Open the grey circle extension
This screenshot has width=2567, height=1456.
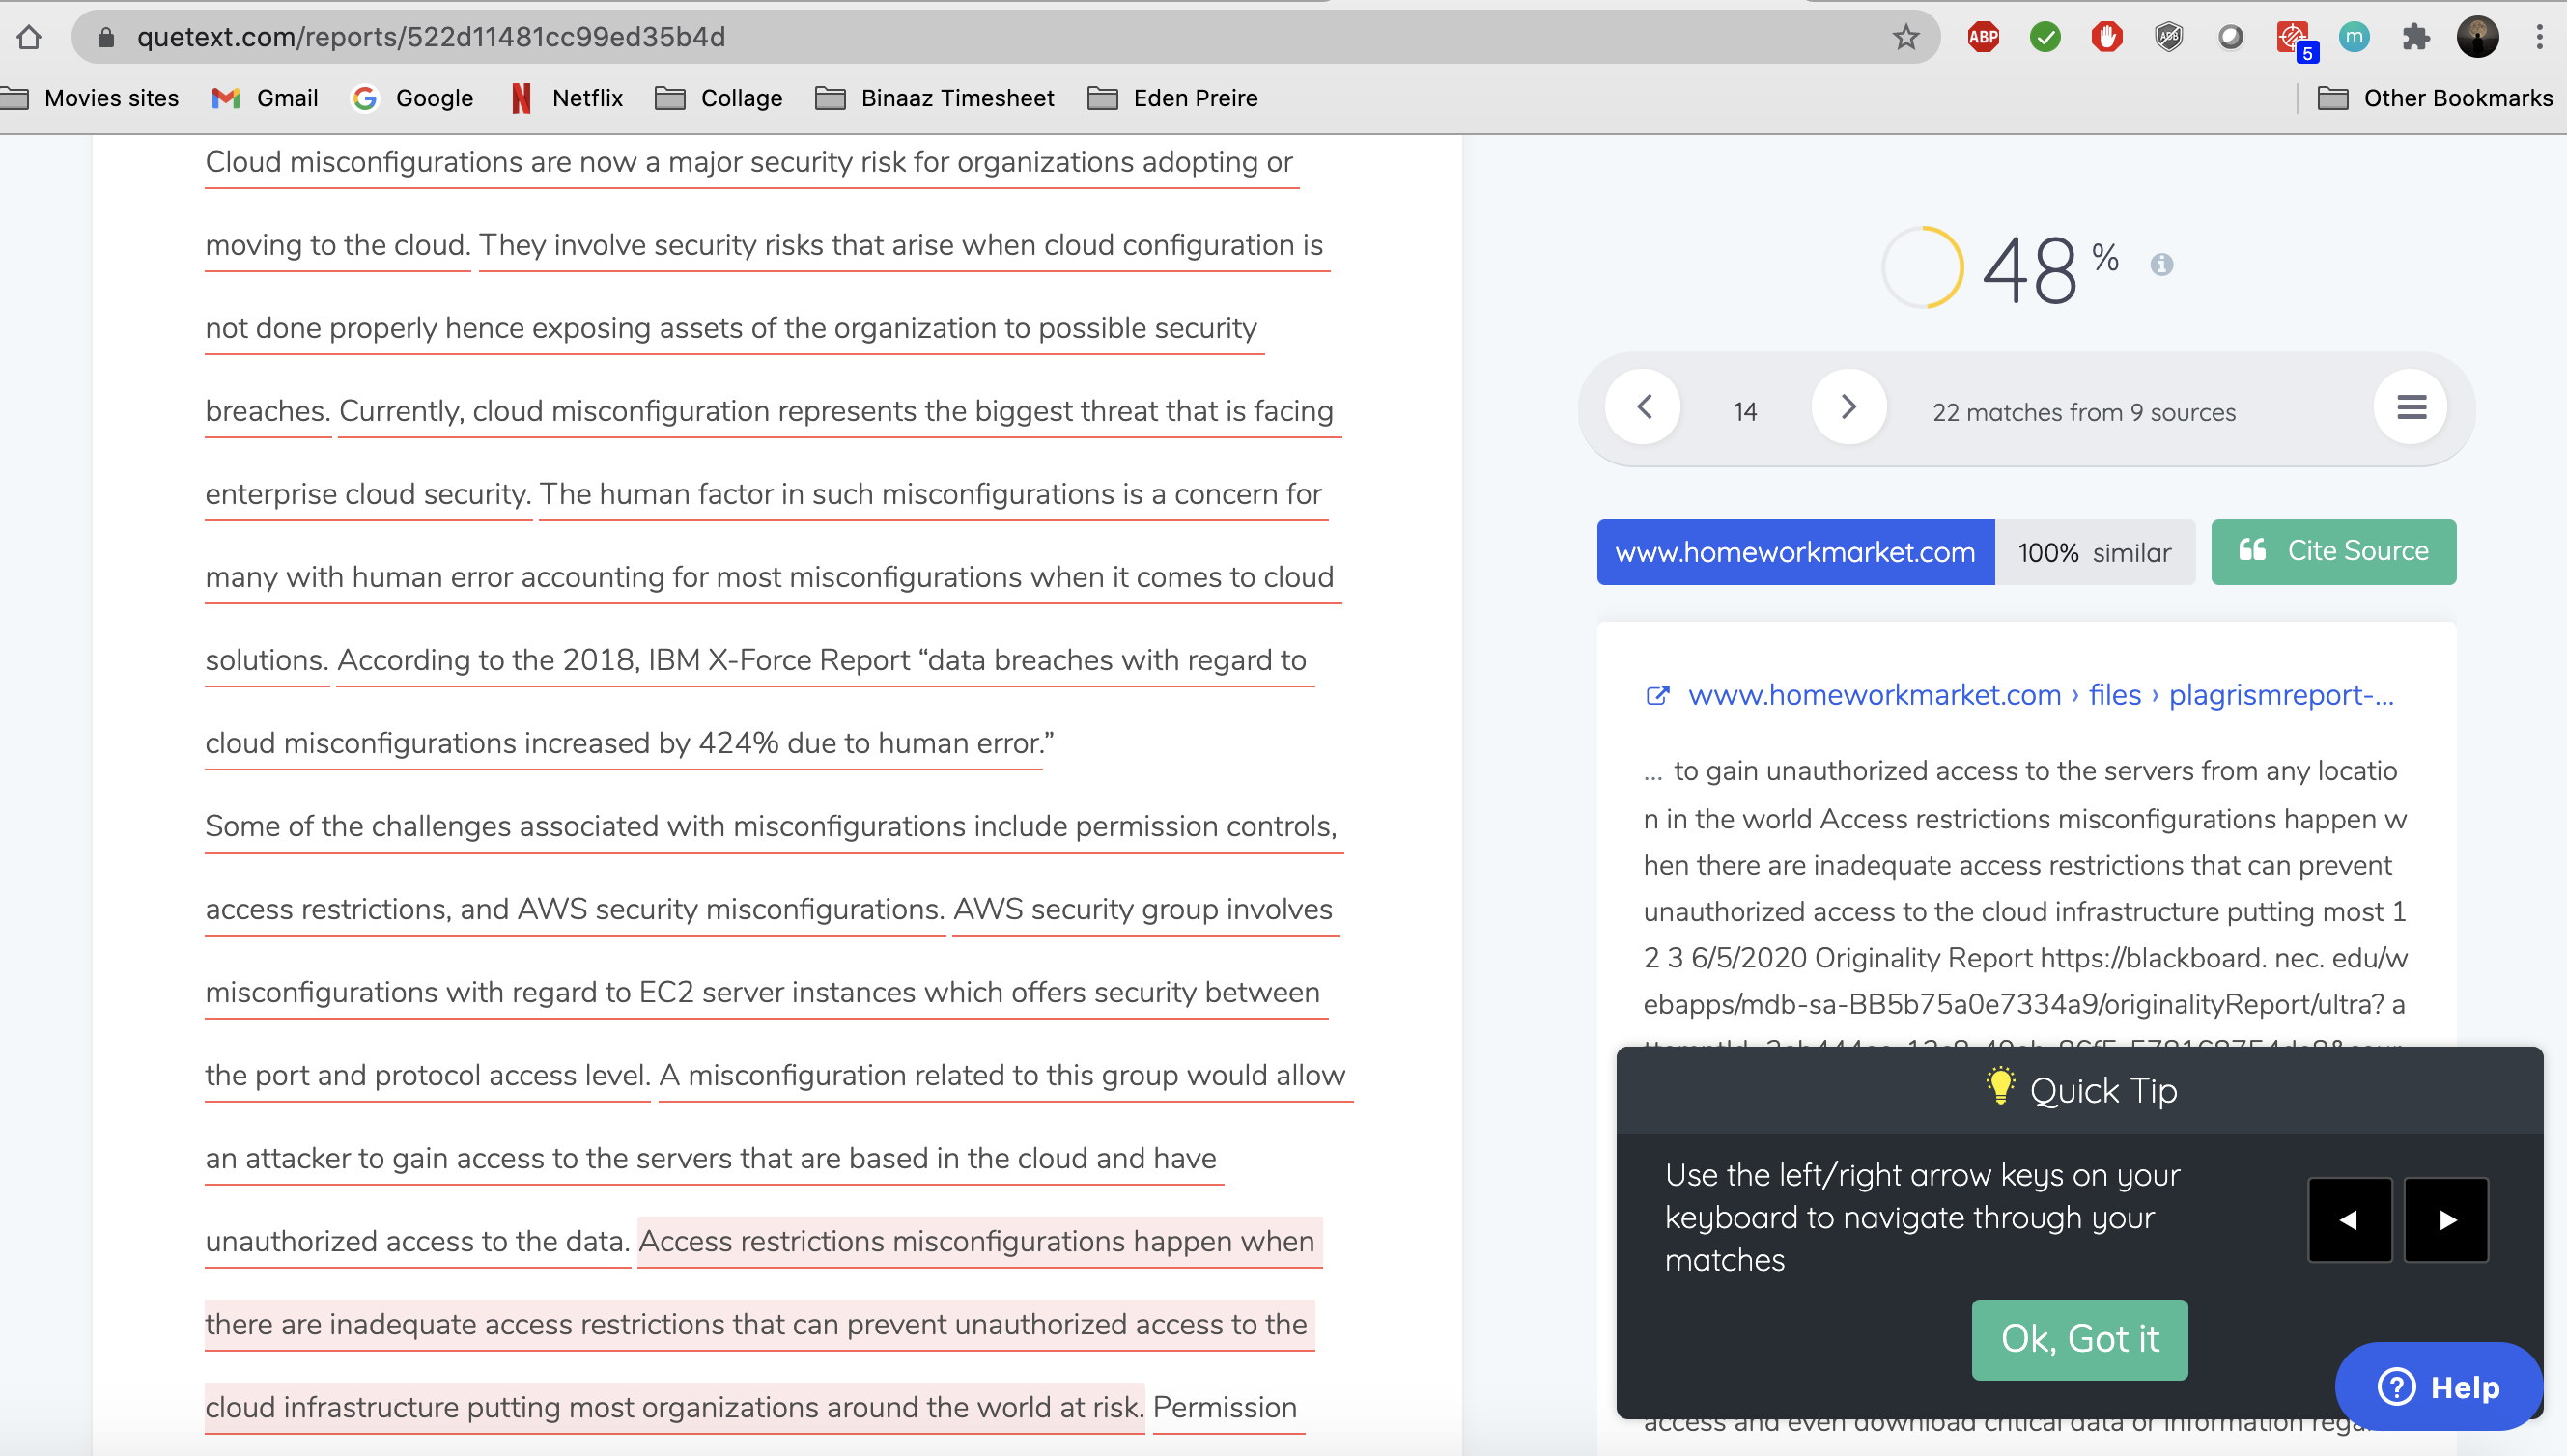point(2230,37)
